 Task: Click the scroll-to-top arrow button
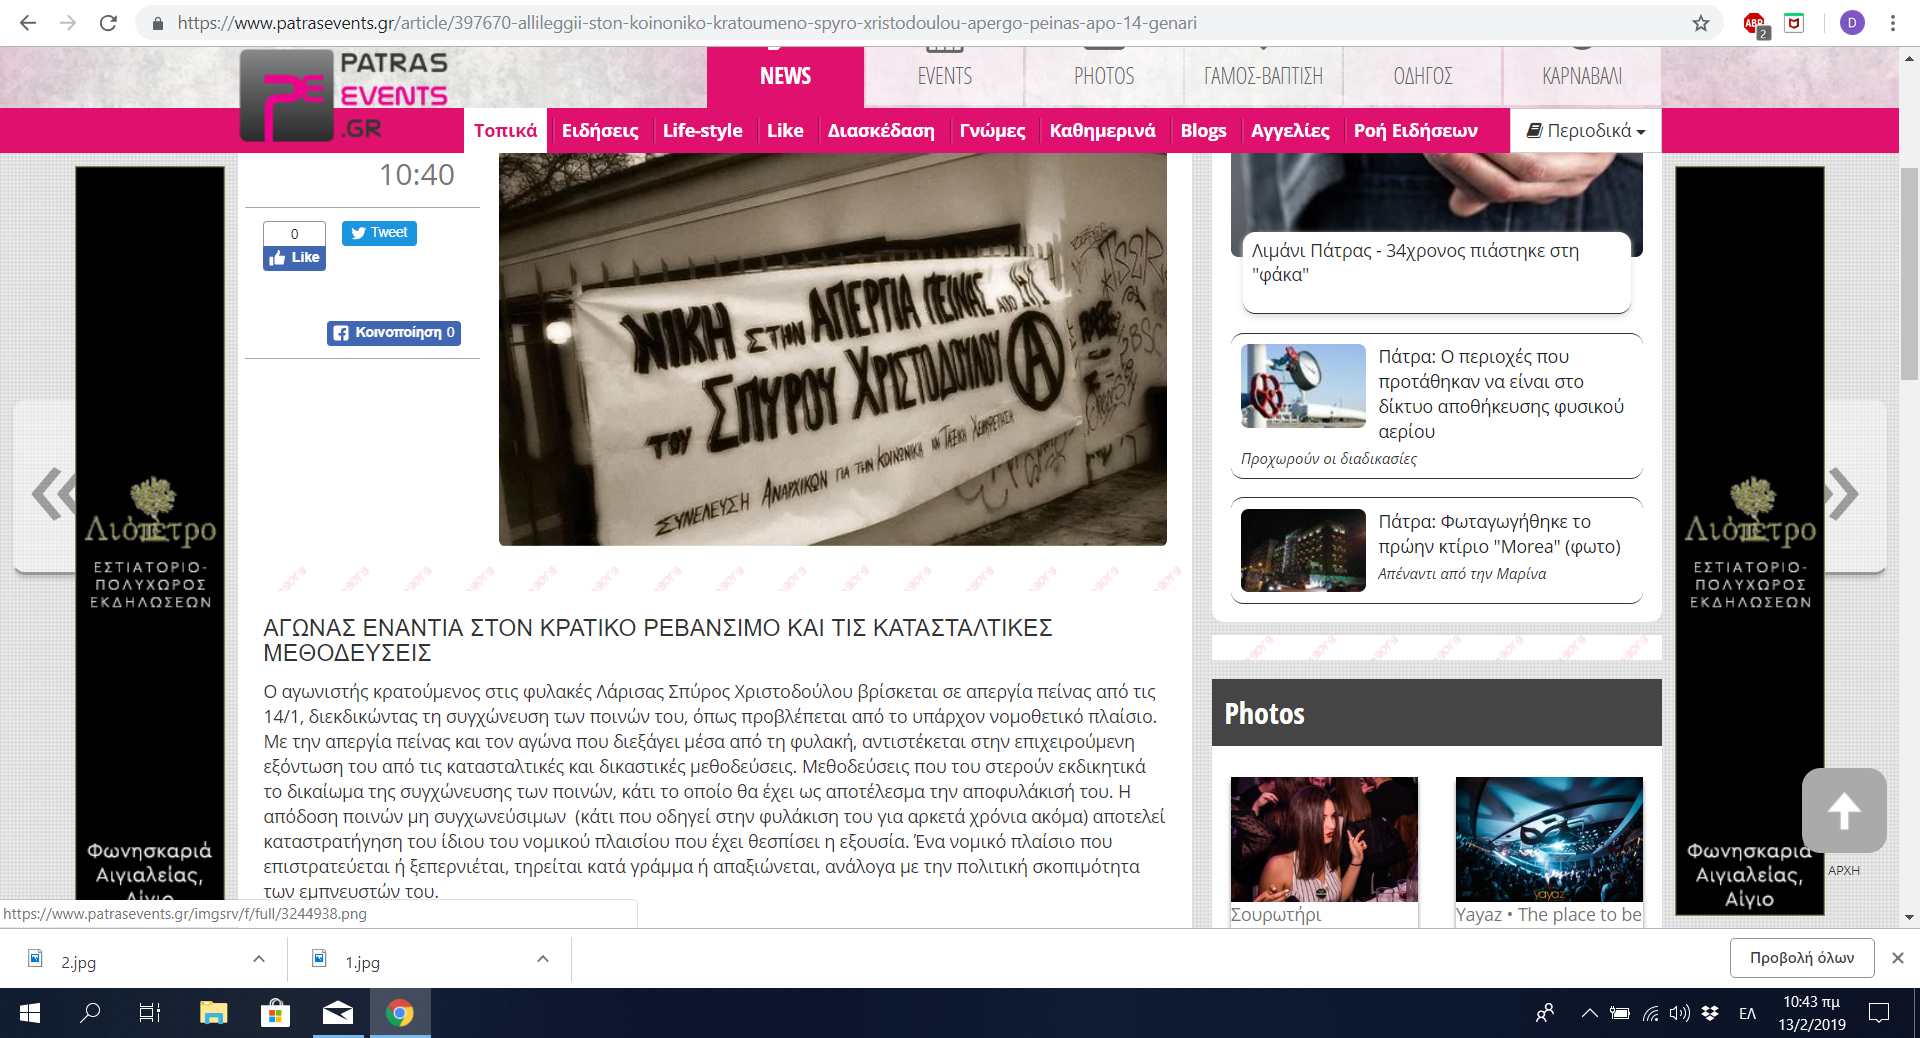click(x=1843, y=811)
